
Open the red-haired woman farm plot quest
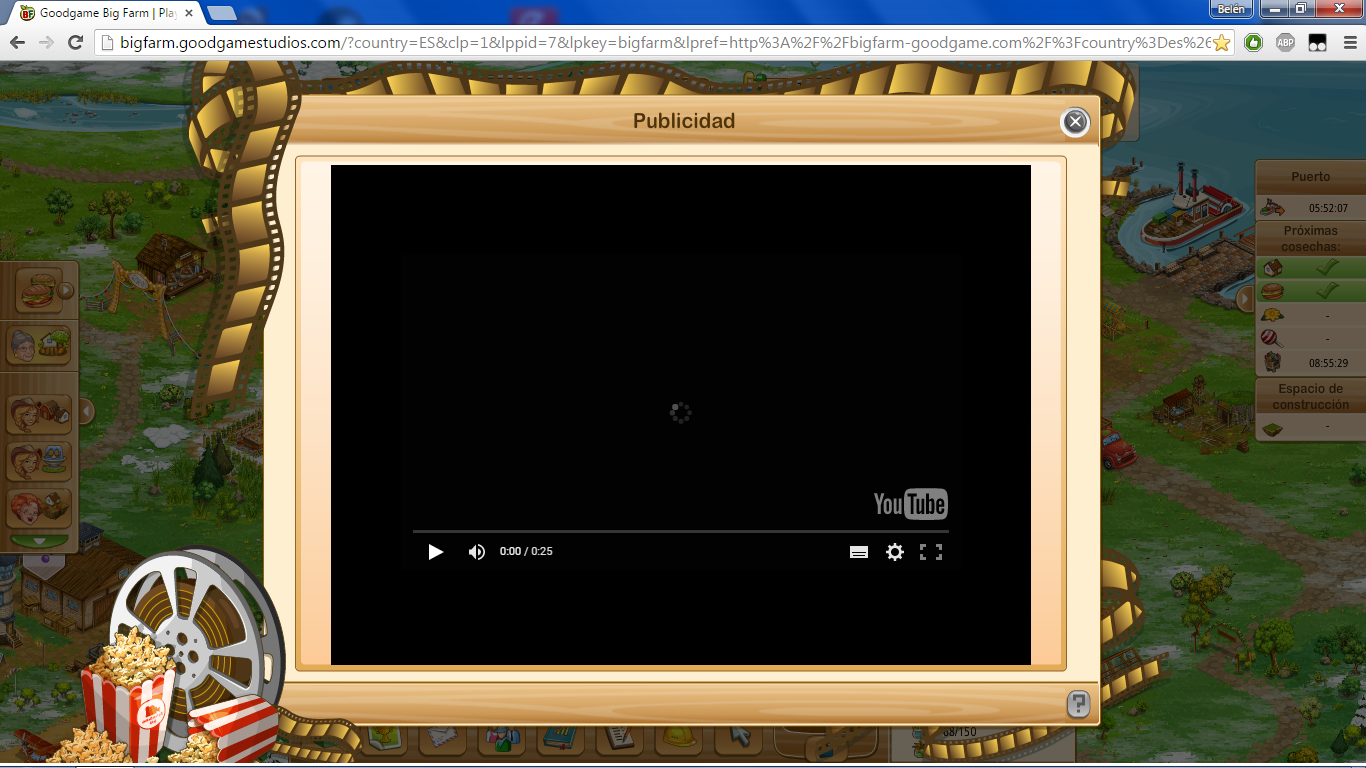tap(40, 508)
